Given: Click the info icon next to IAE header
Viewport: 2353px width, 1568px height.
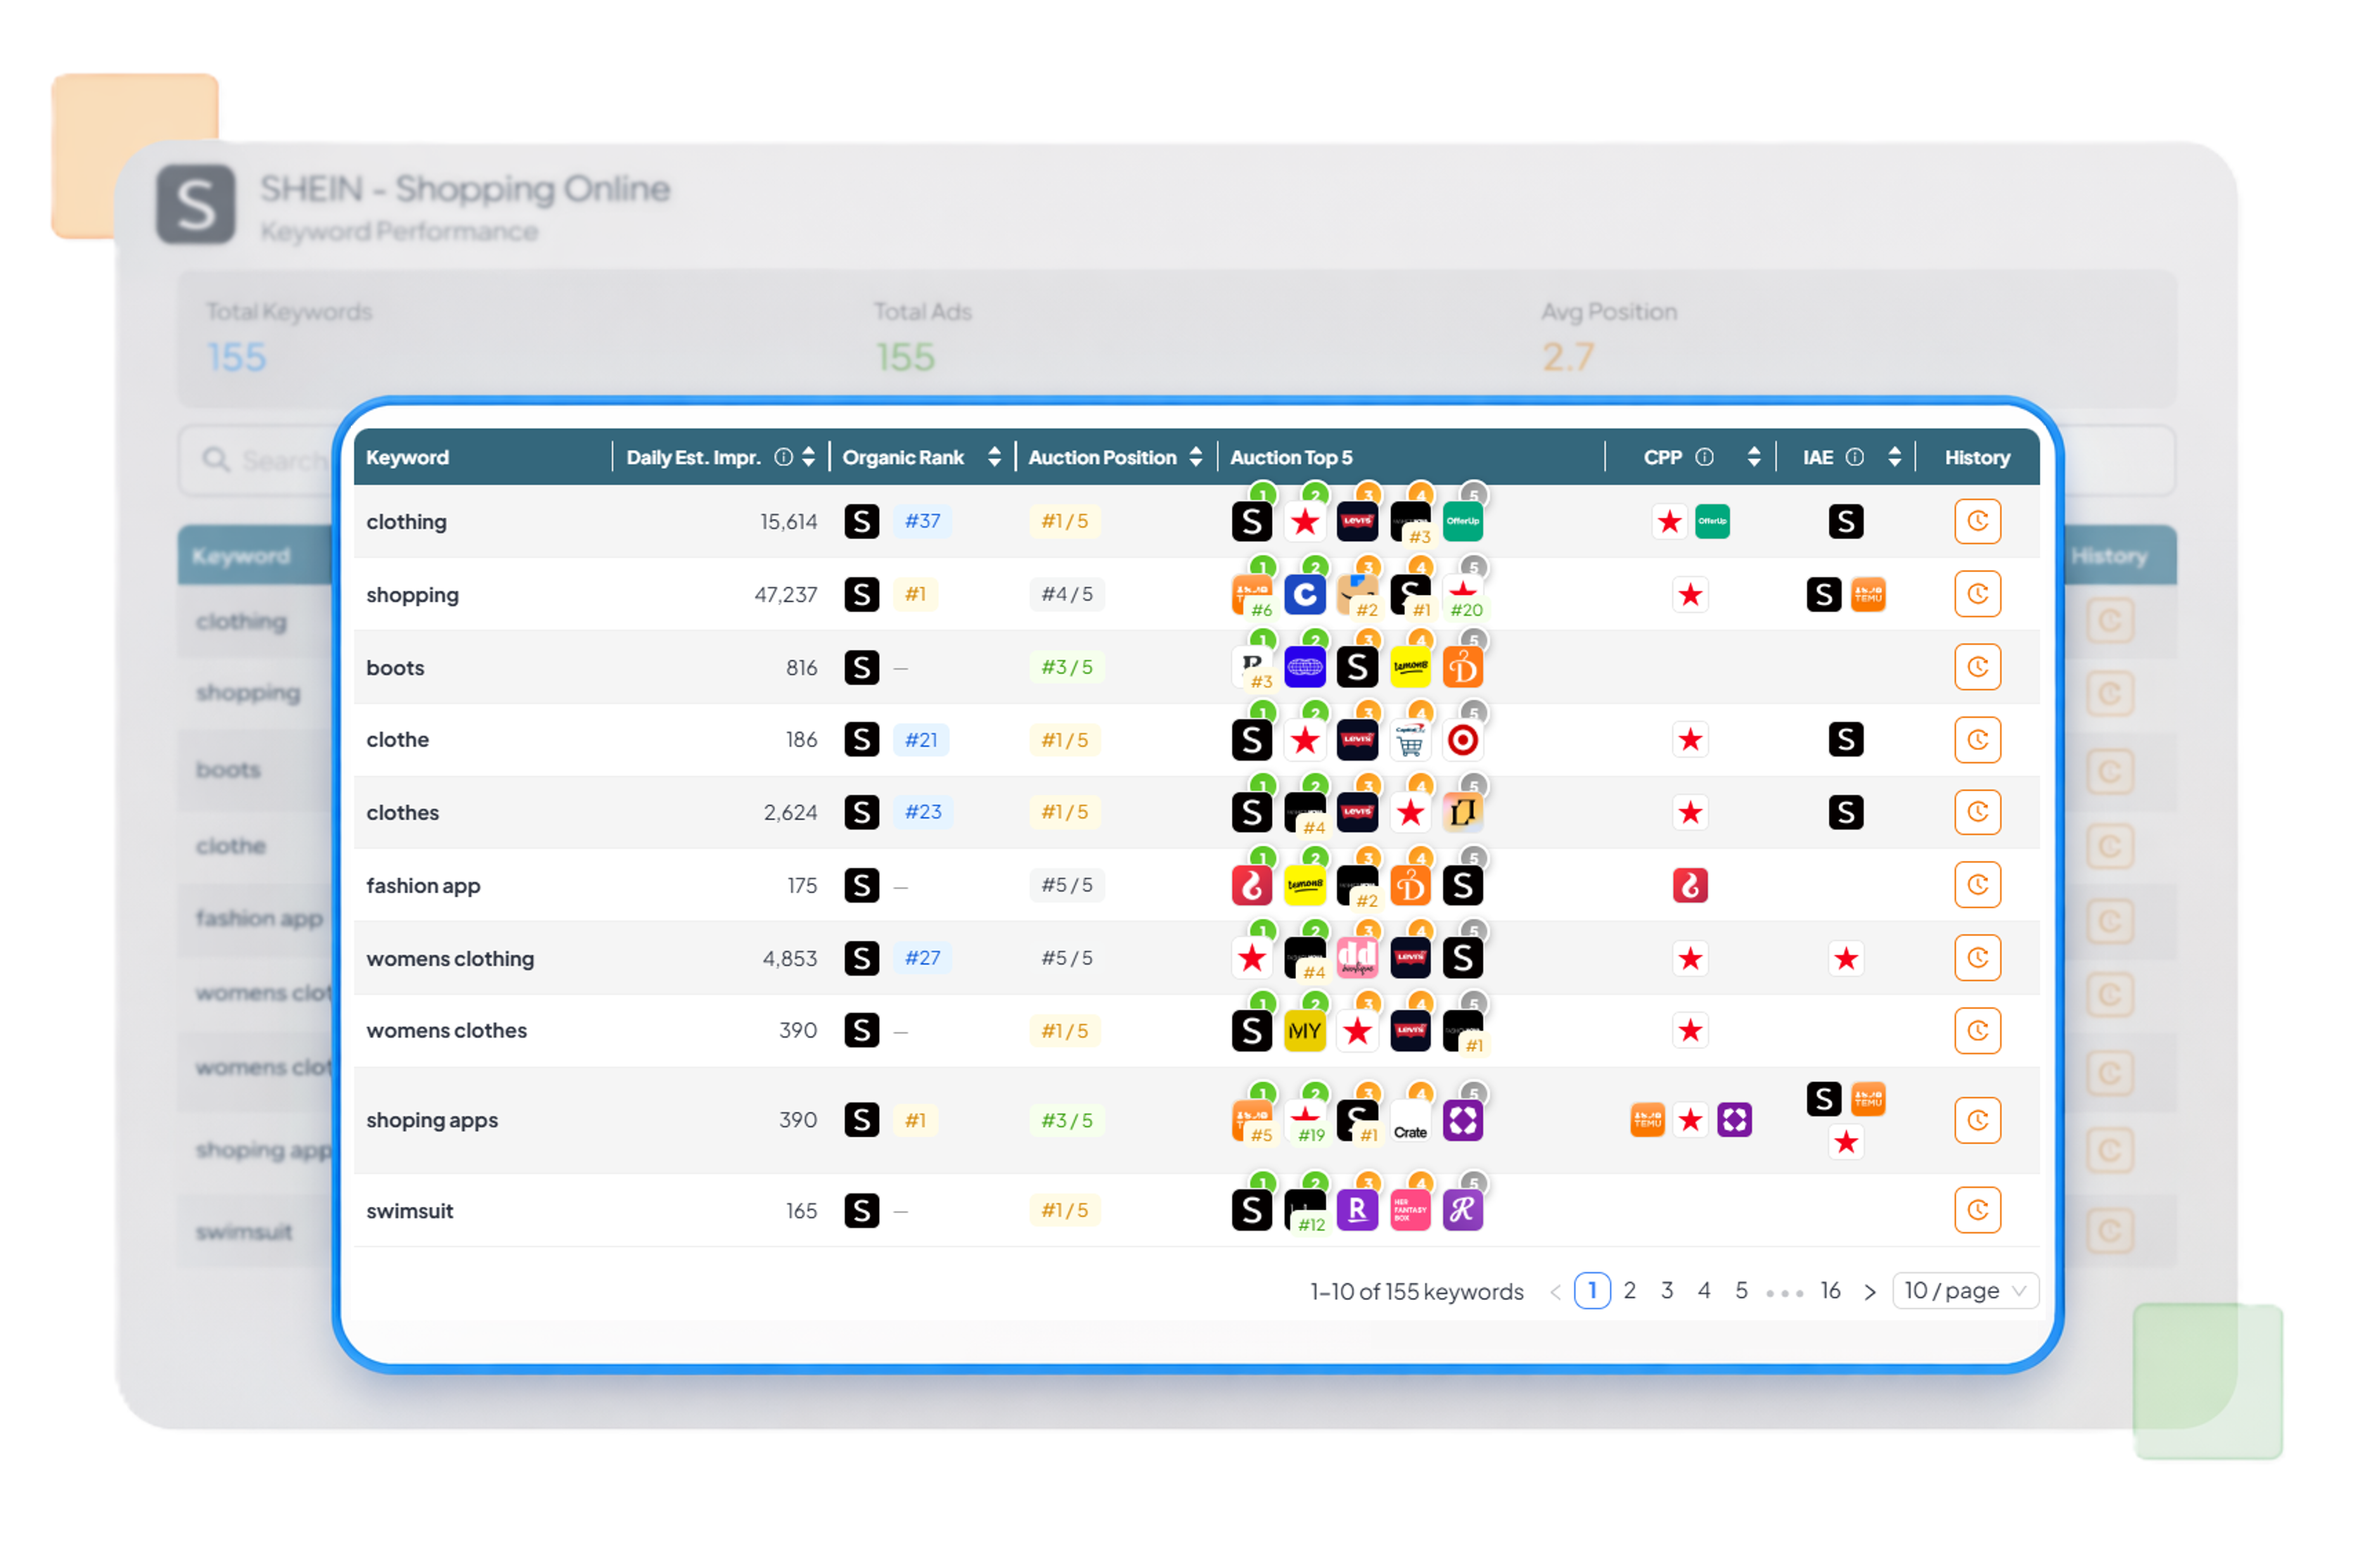Looking at the screenshot, I should click(x=1855, y=457).
